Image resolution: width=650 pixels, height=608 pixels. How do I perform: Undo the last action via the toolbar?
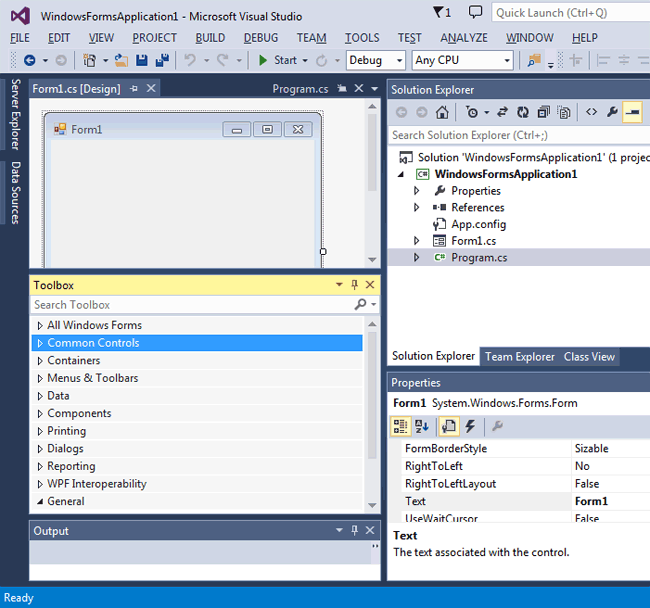coord(190,61)
